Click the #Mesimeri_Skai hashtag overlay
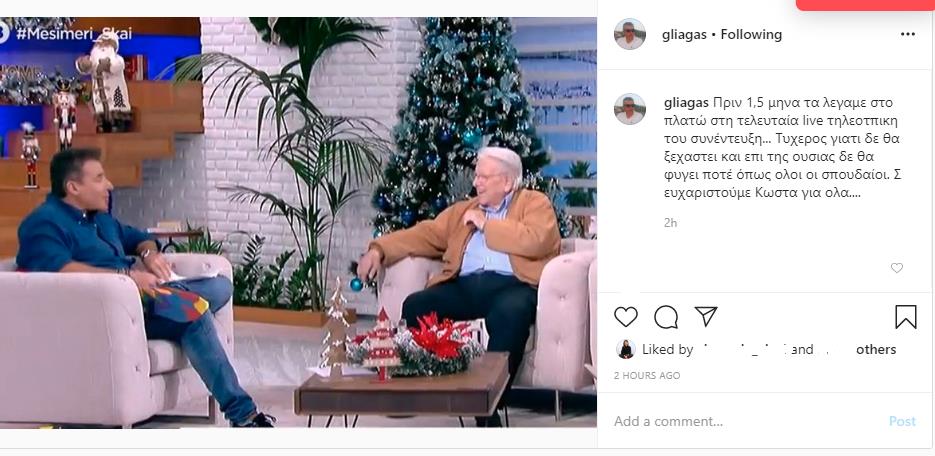This screenshot has width=935, height=456. [x=73, y=33]
